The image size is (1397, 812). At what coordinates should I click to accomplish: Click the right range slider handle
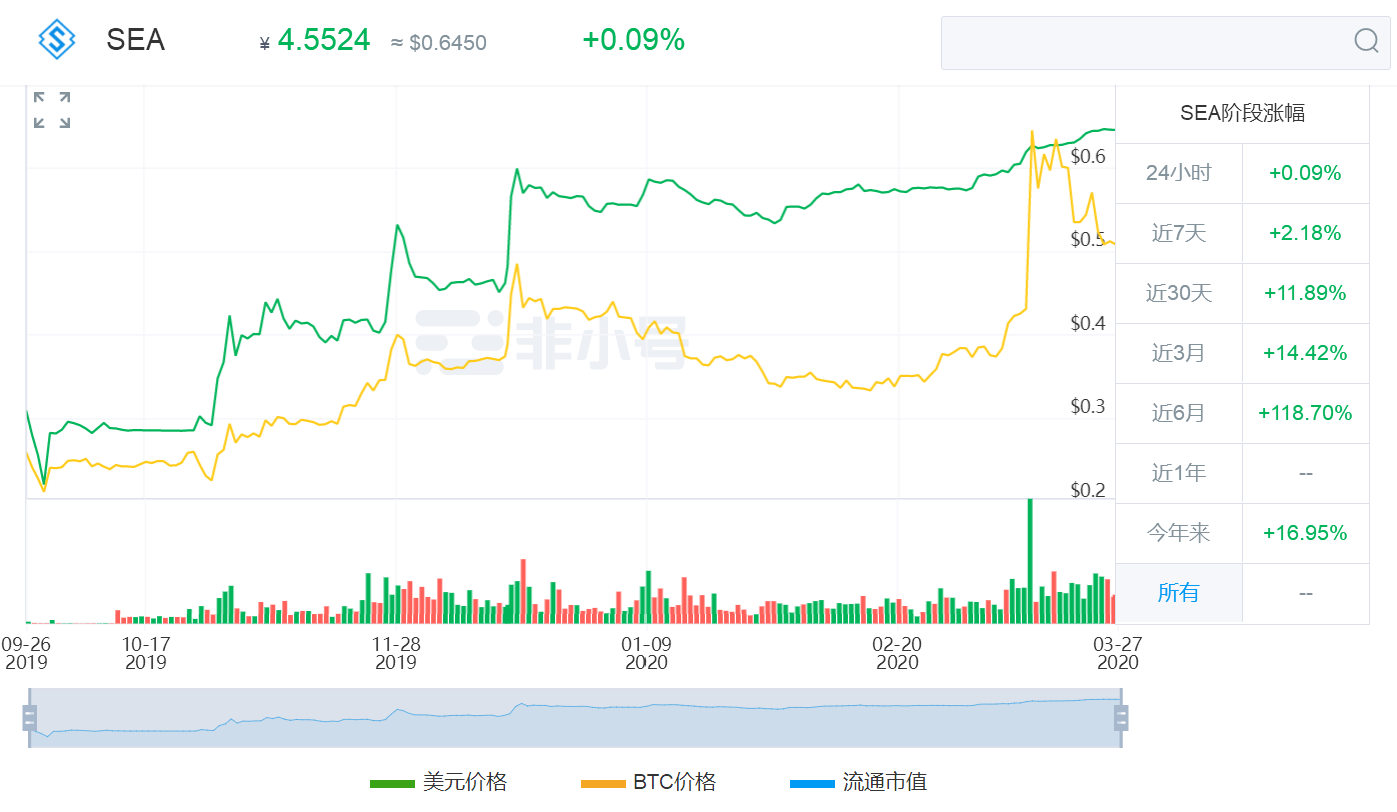1121,717
